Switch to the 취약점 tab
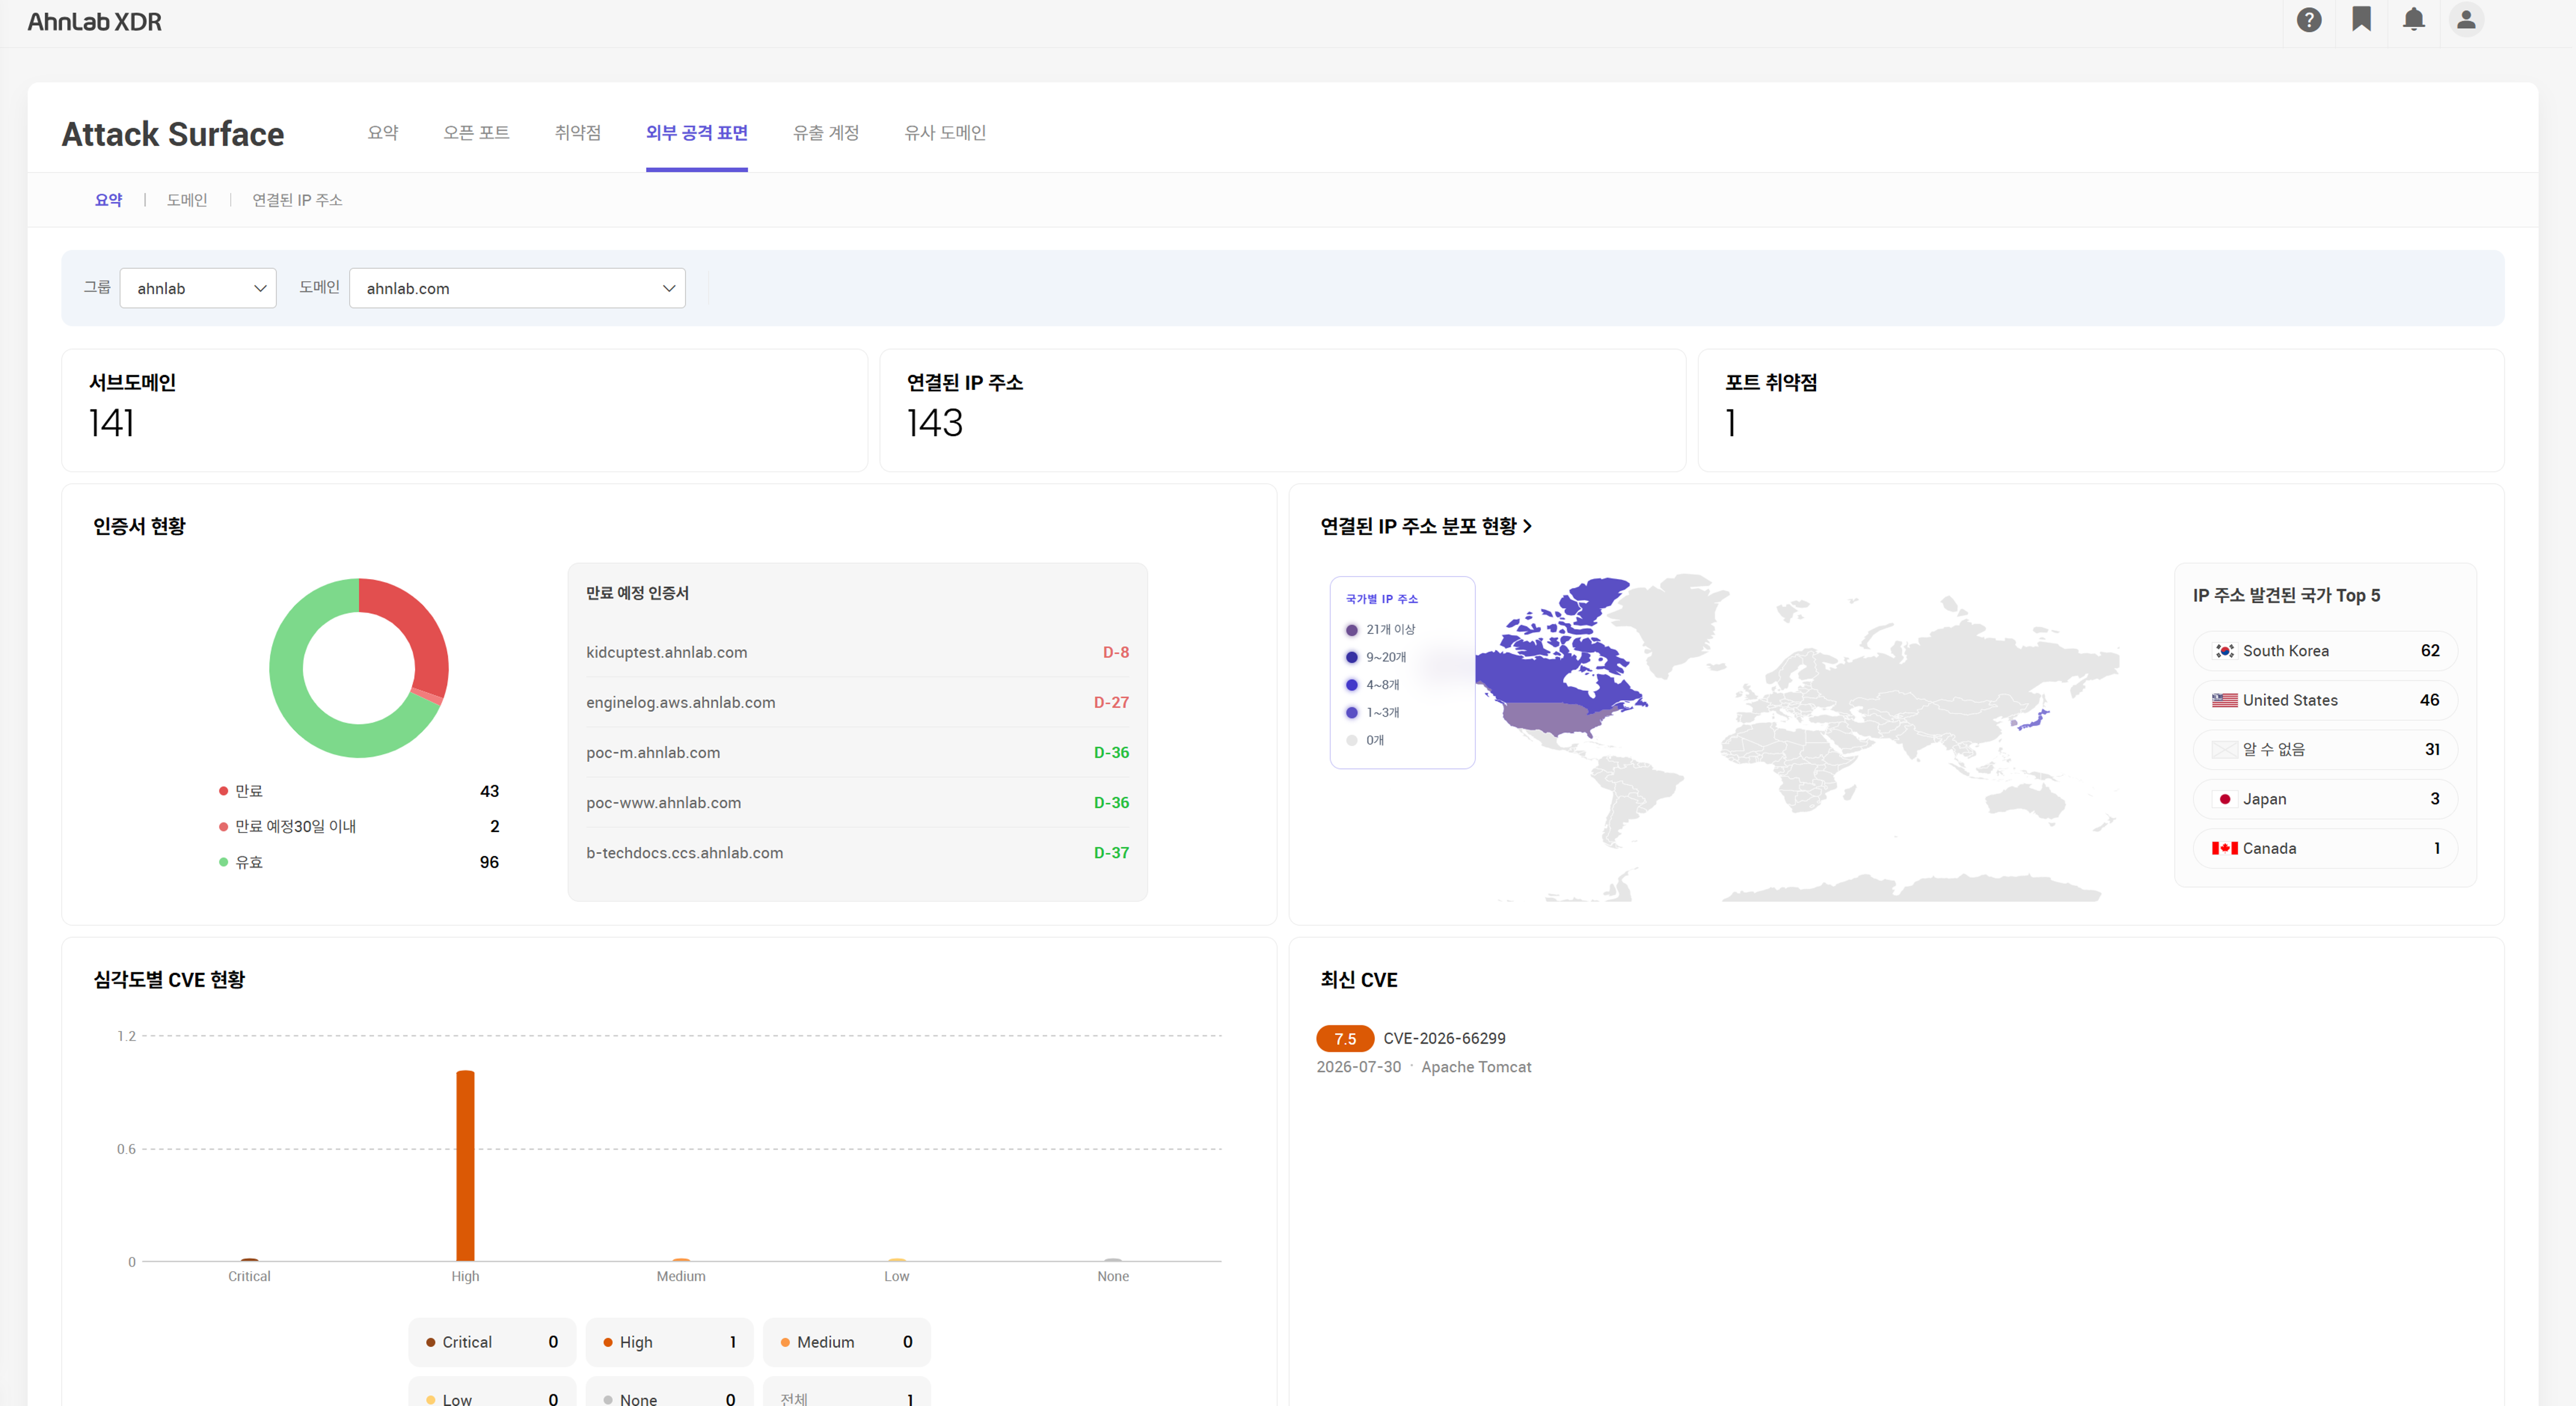2576x1406 pixels. point(578,132)
